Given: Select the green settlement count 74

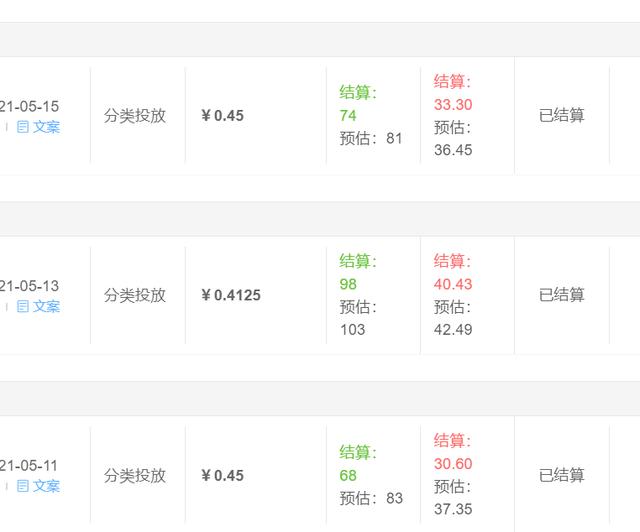Looking at the screenshot, I should 348,116.
